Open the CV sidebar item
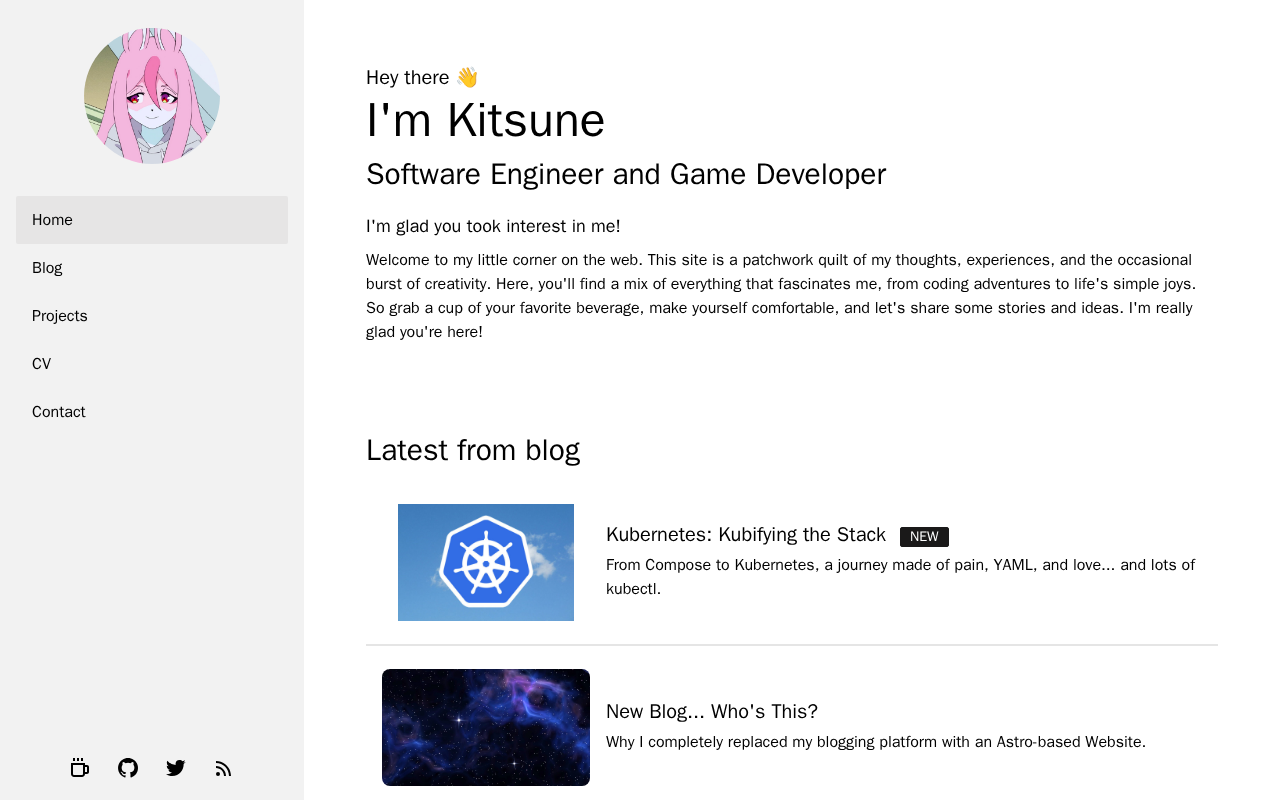 pyautogui.click(x=152, y=364)
